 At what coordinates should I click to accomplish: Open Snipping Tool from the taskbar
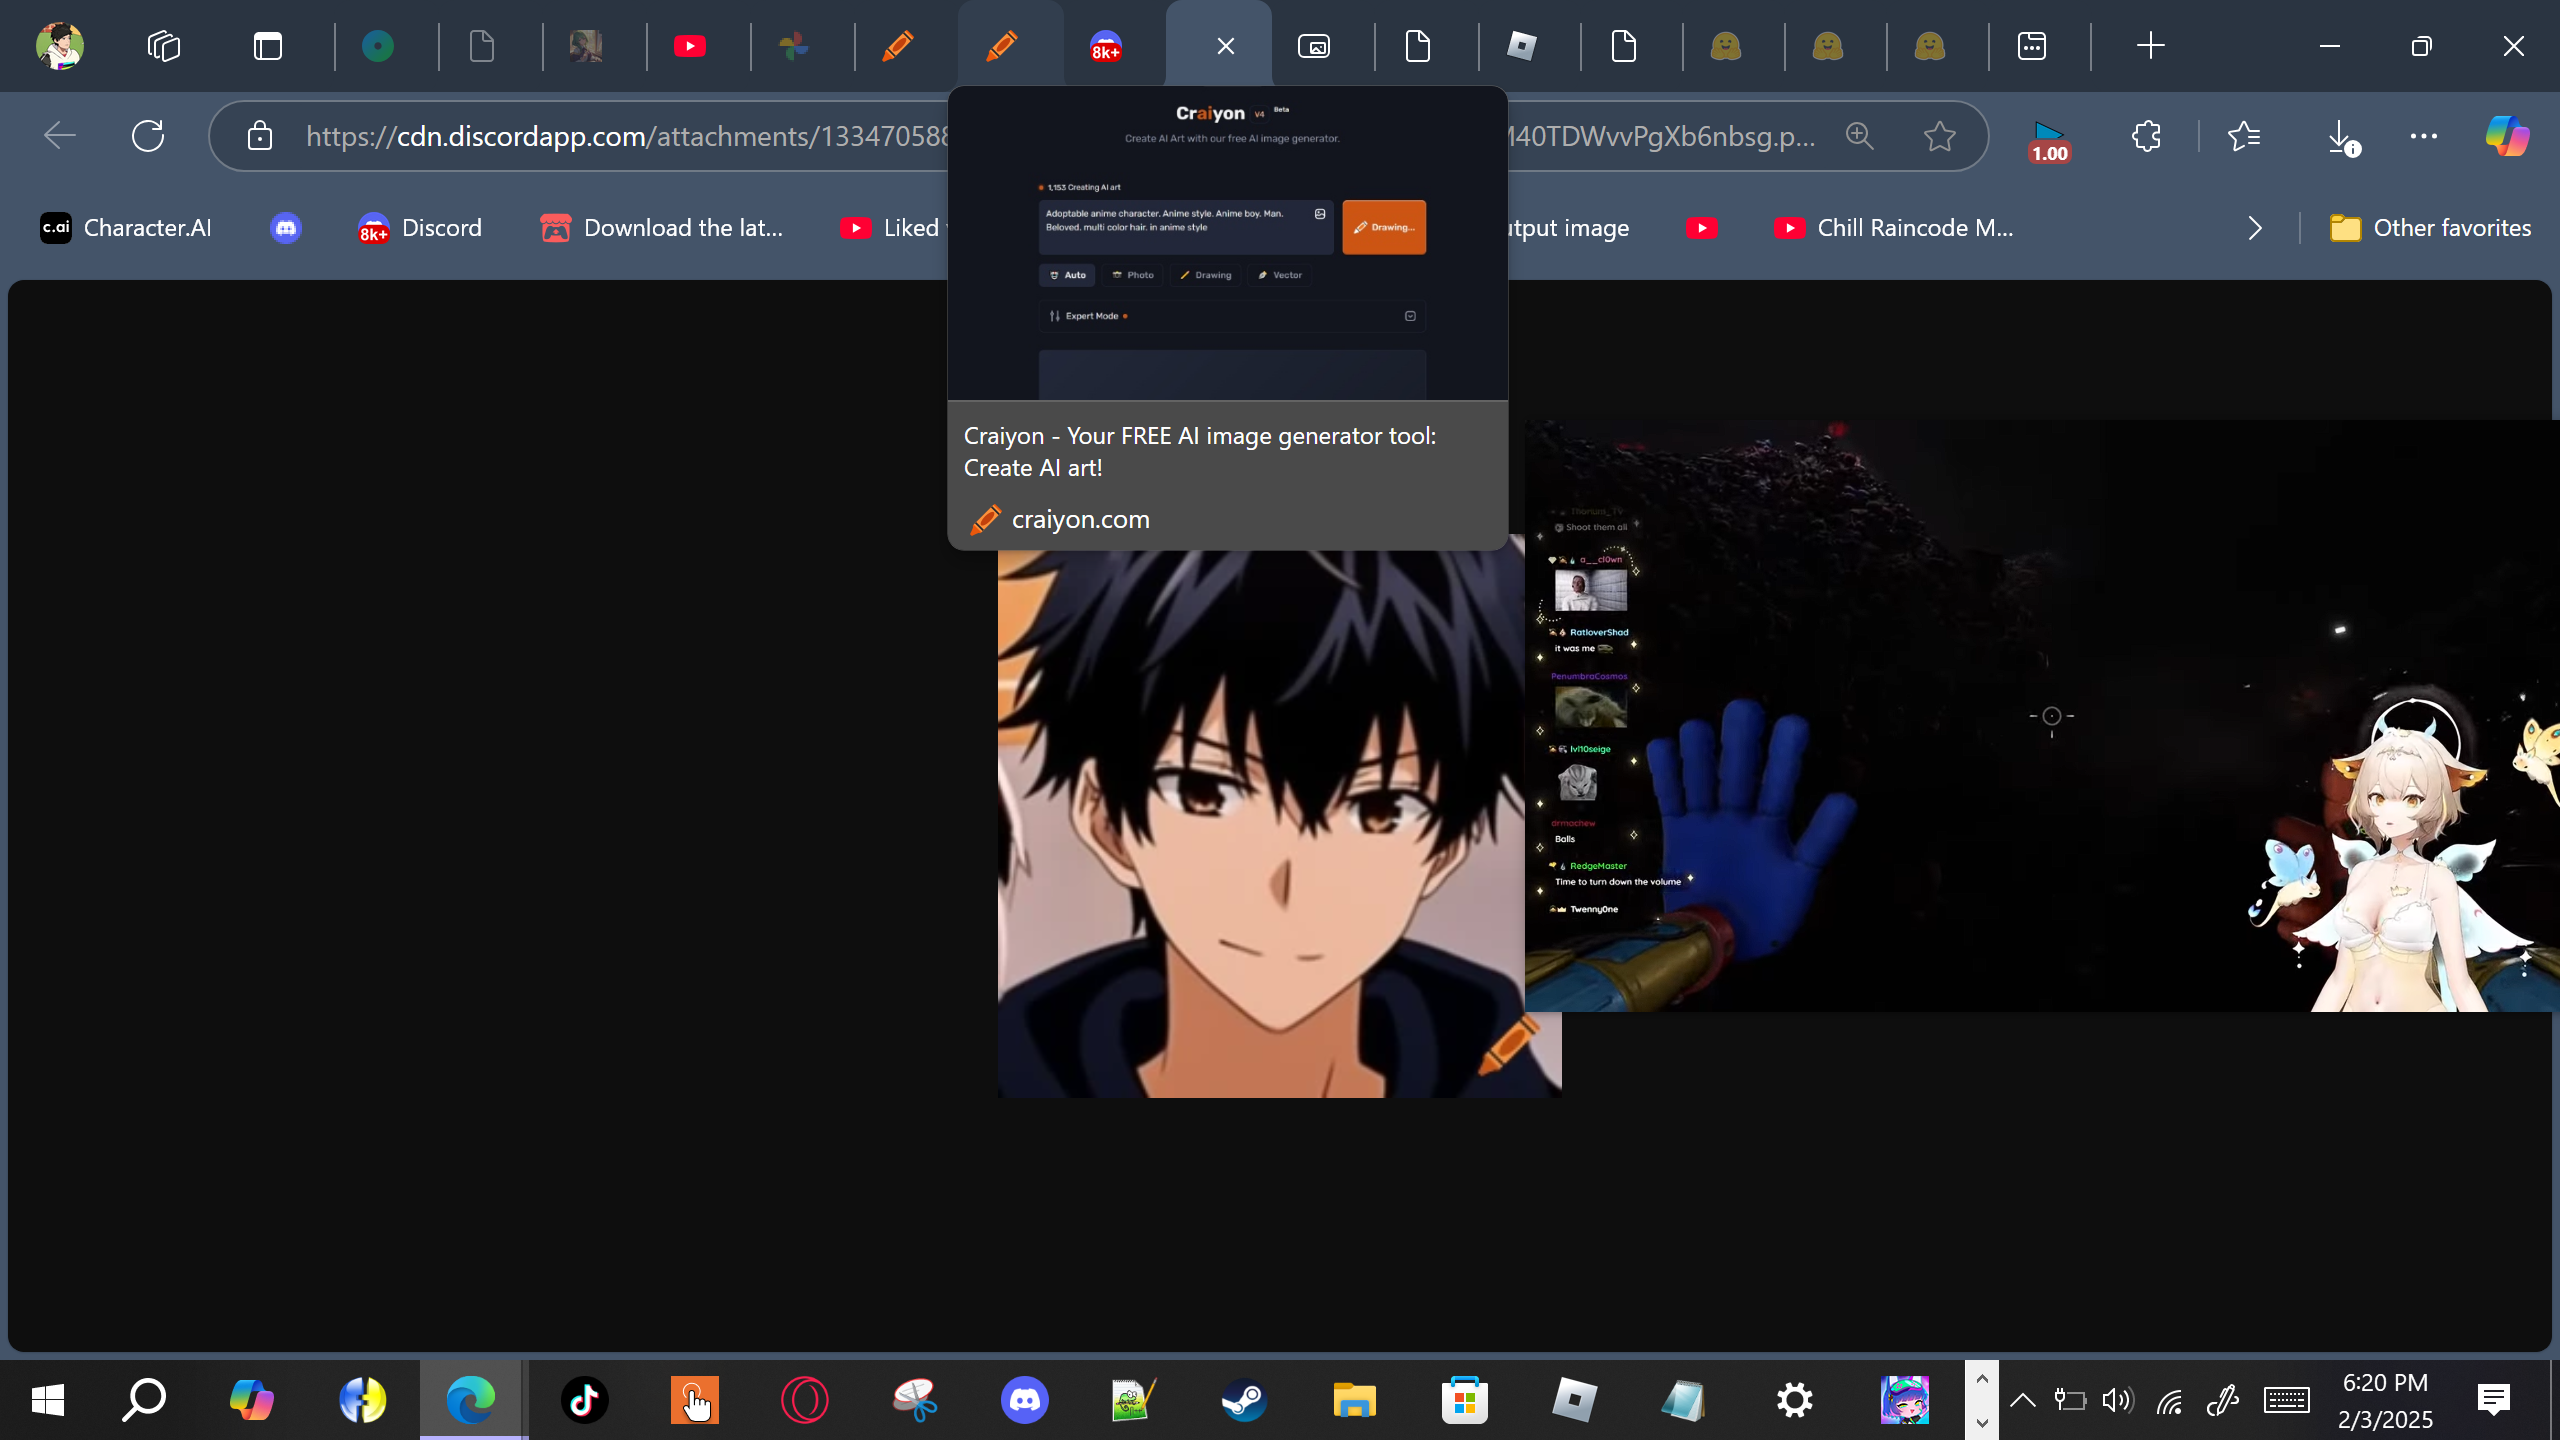(x=914, y=1400)
